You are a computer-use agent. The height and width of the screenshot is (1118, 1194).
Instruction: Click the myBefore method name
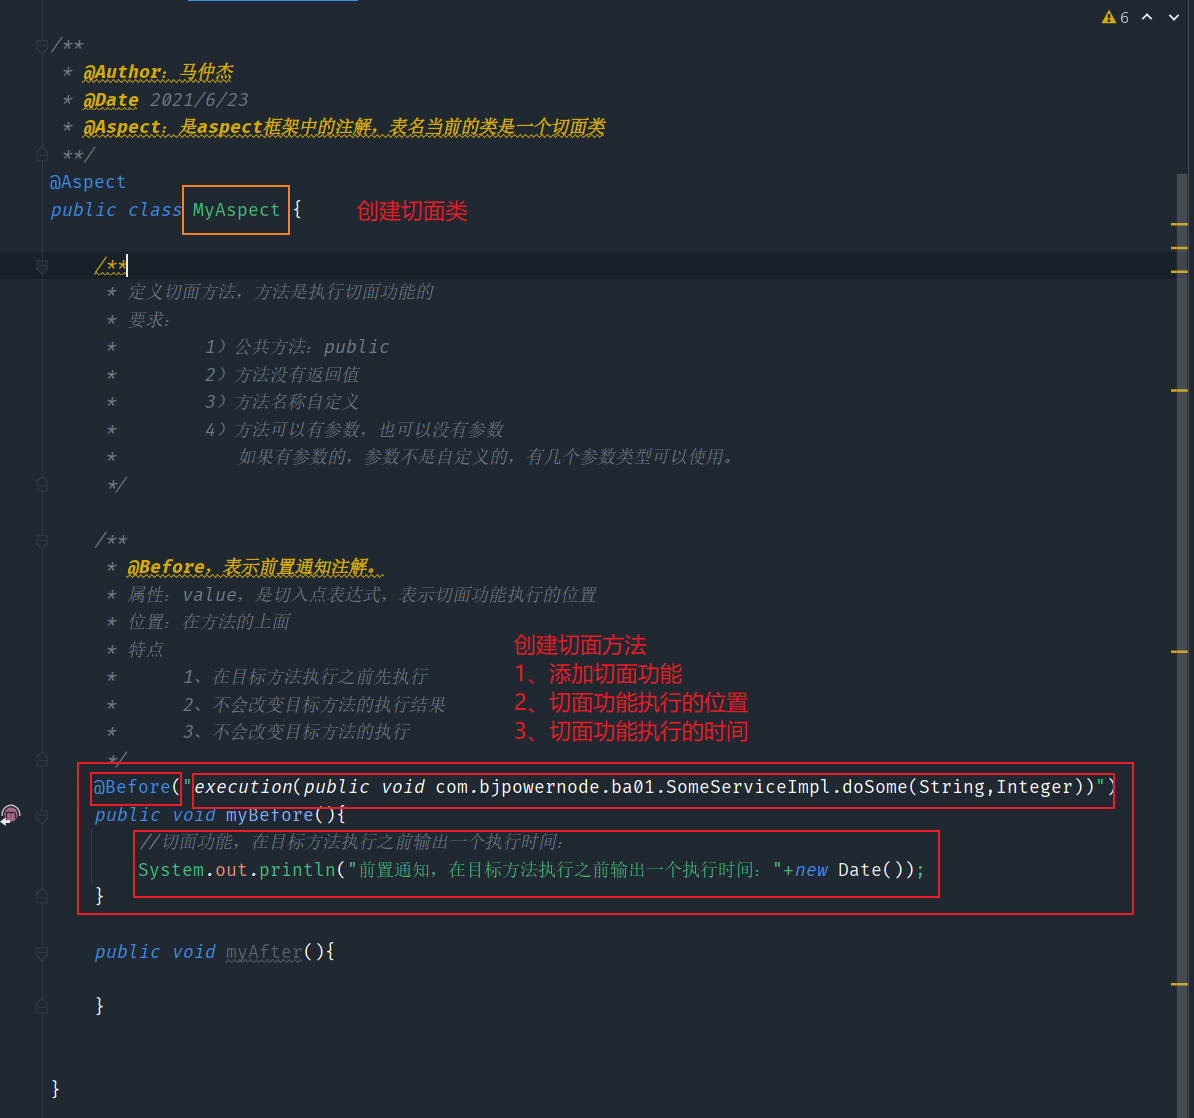[270, 815]
